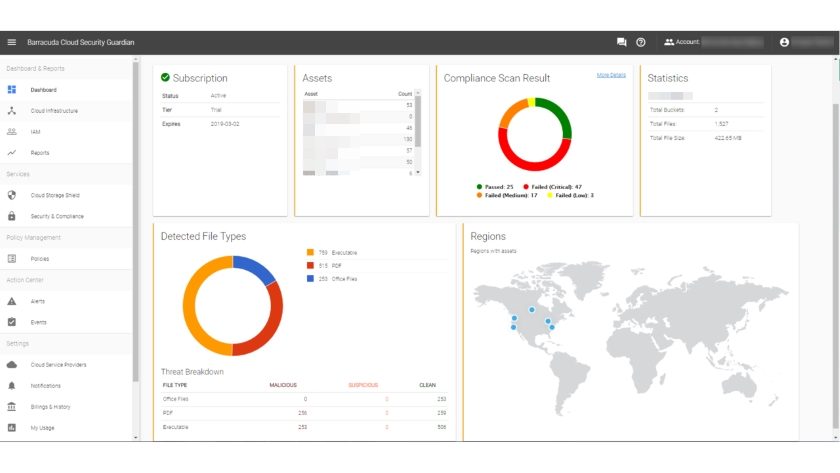Click the orange Failed (Medium) legend swatch
This screenshot has height=473, width=840.
(x=479, y=196)
